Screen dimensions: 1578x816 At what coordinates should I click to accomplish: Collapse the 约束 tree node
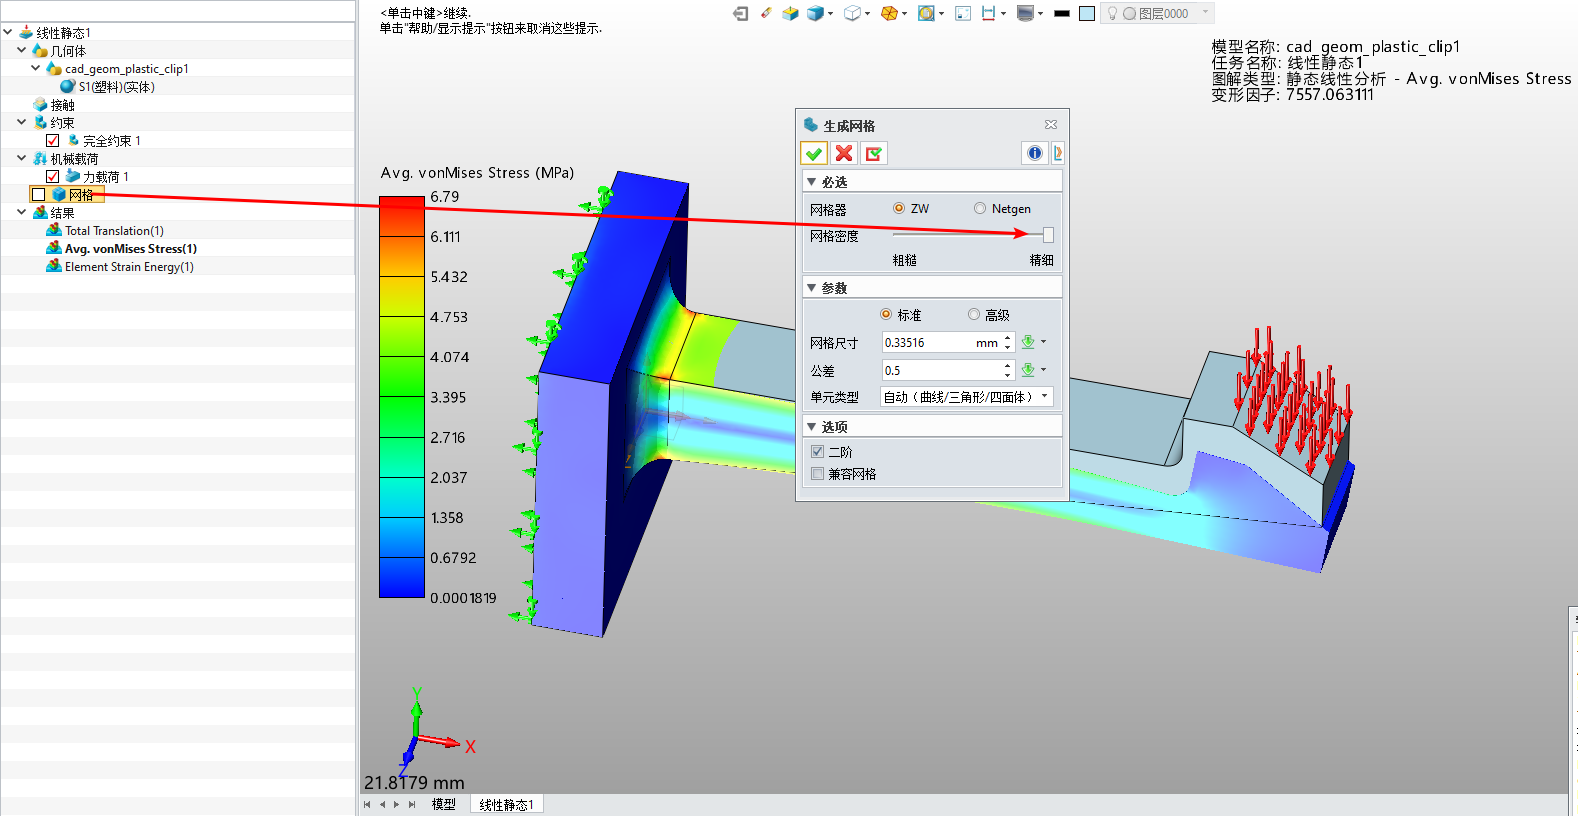click(x=21, y=122)
